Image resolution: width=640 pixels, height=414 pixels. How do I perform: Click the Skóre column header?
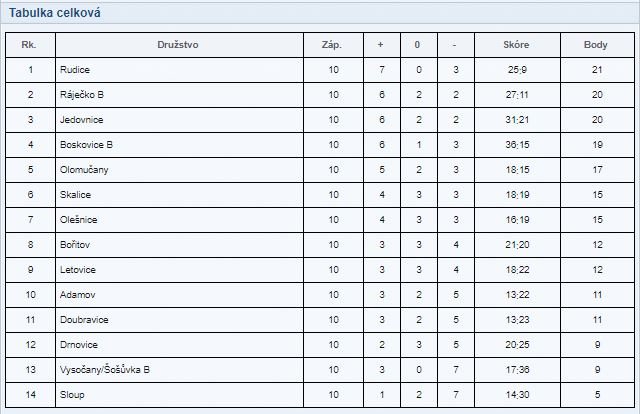pos(516,45)
